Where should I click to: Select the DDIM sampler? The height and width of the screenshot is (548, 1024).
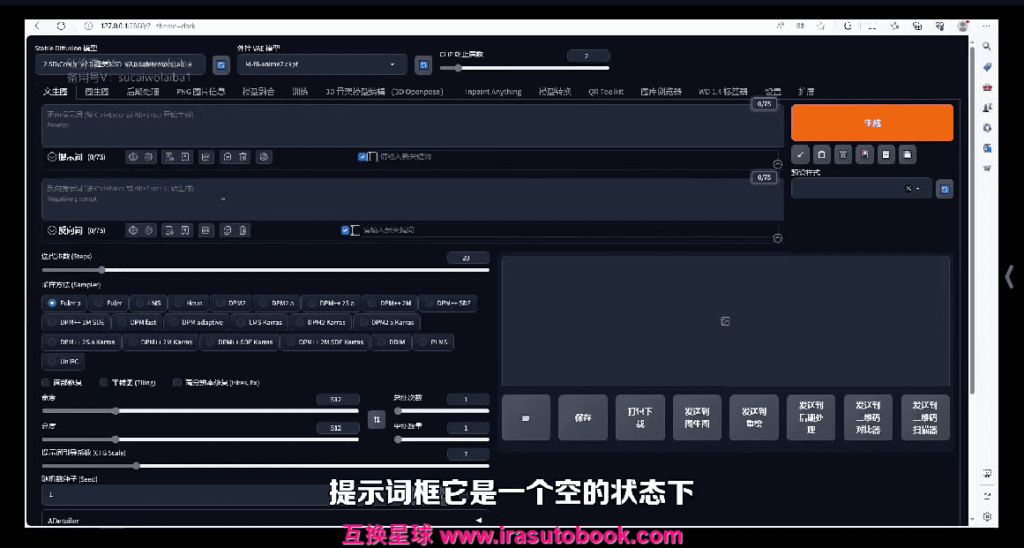(x=391, y=342)
